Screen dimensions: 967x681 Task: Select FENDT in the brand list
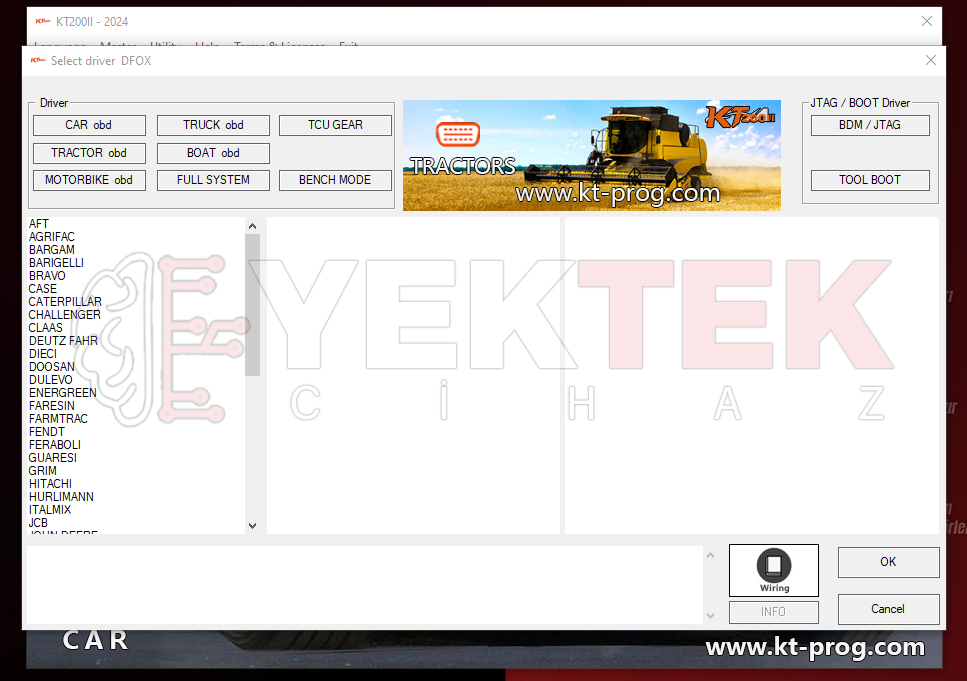click(46, 432)
